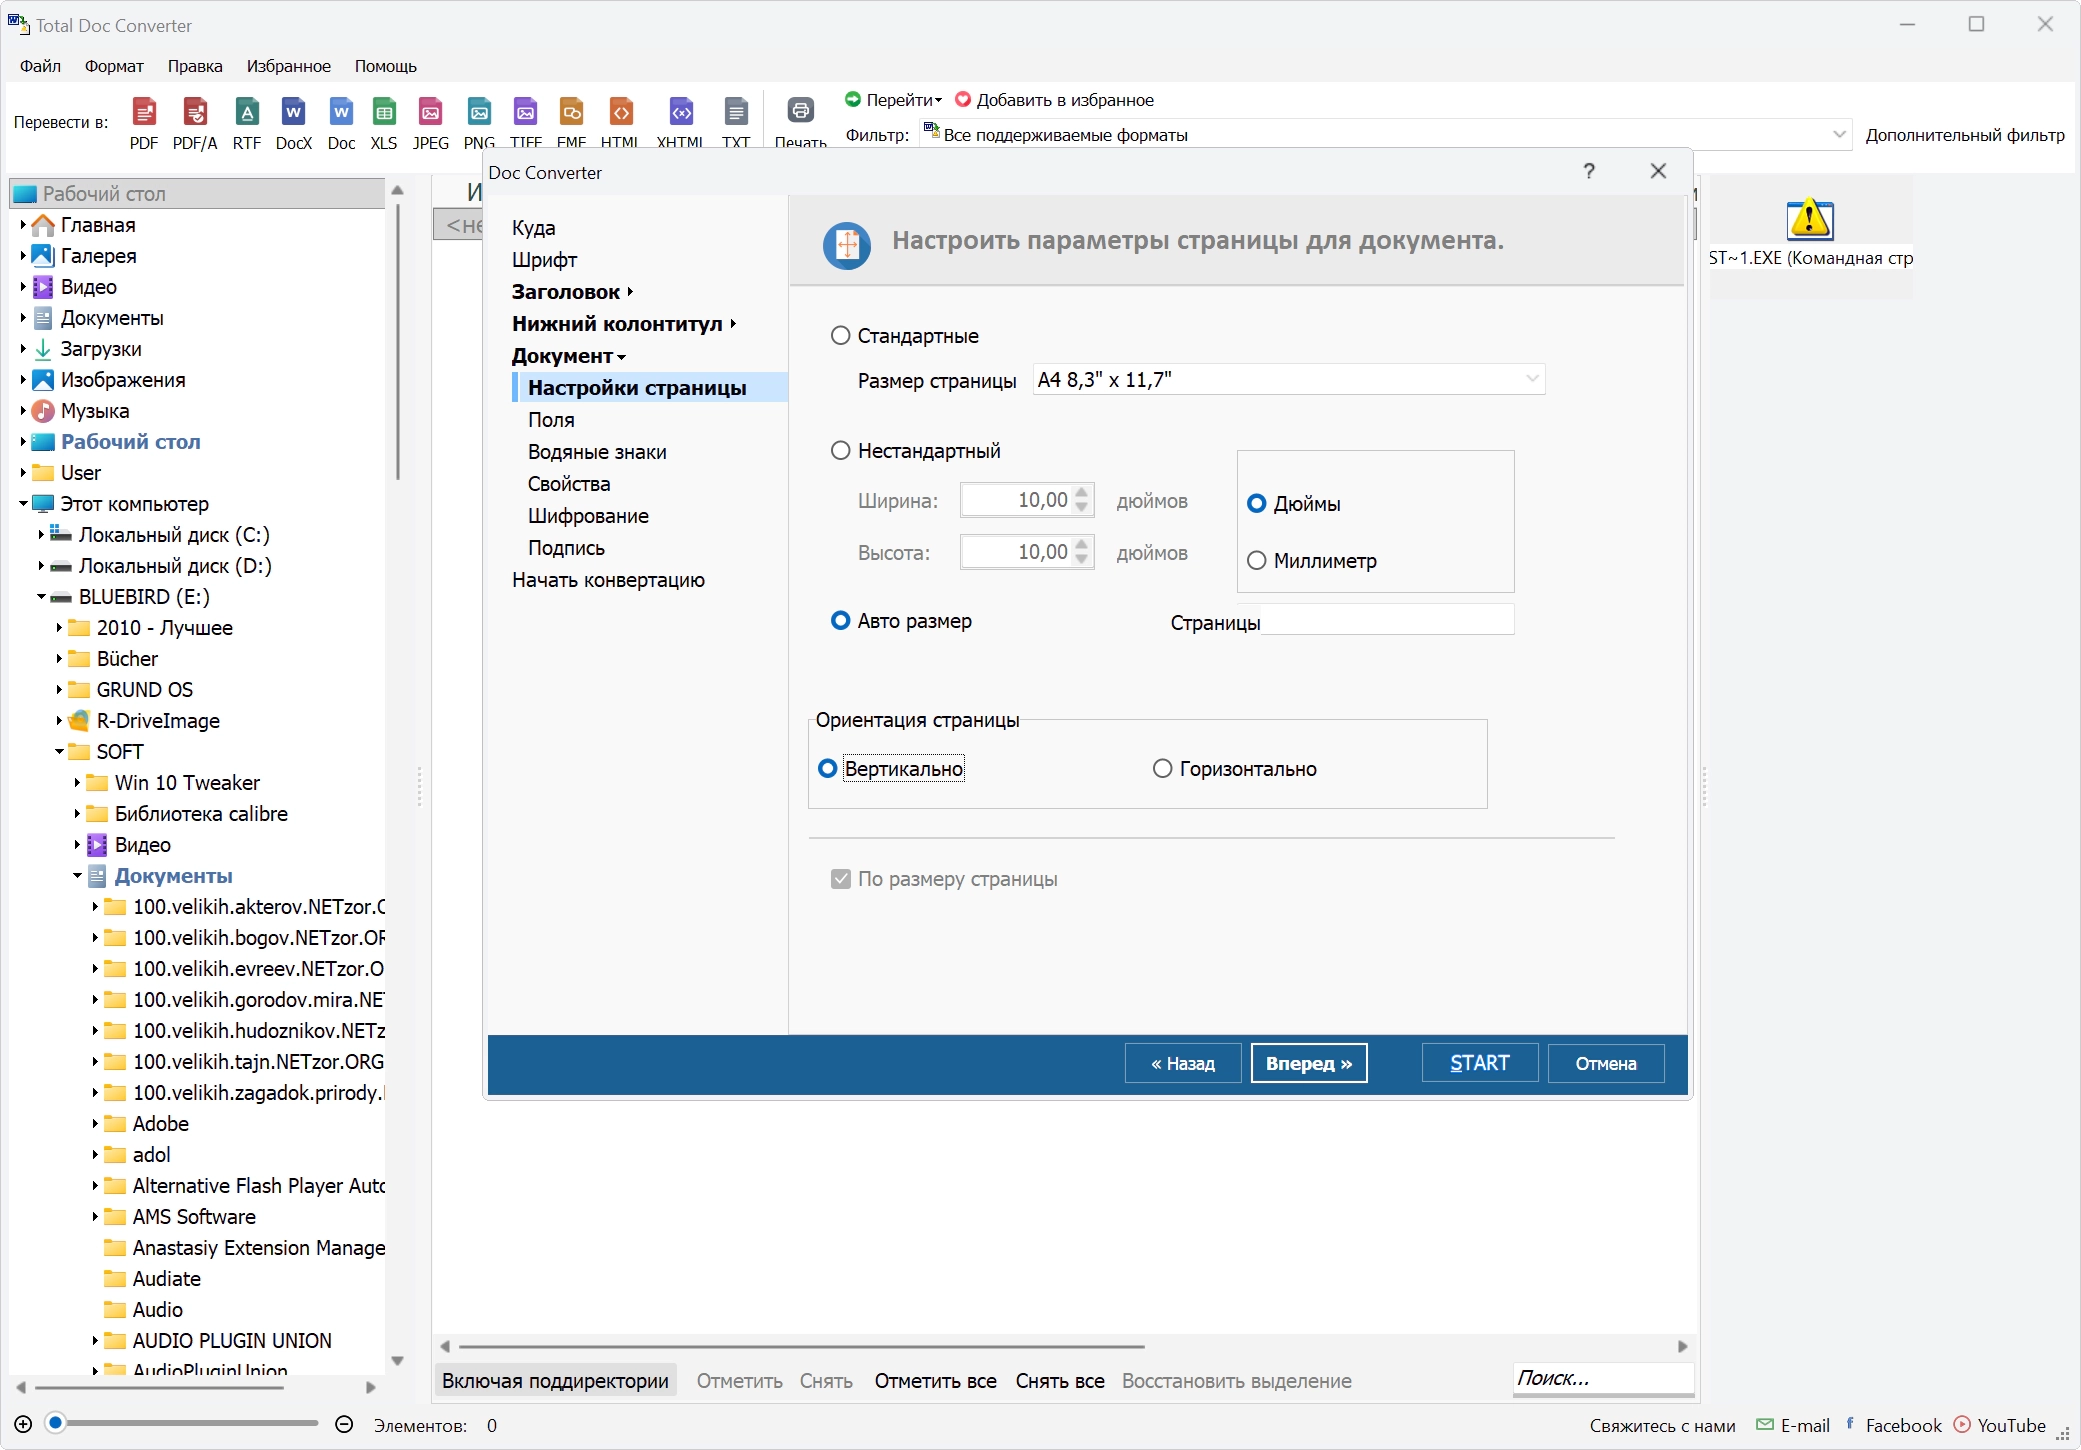Open the YouTube channel link
Viewport: 2081px width, 1450px height.
tap(2000, 1425)
